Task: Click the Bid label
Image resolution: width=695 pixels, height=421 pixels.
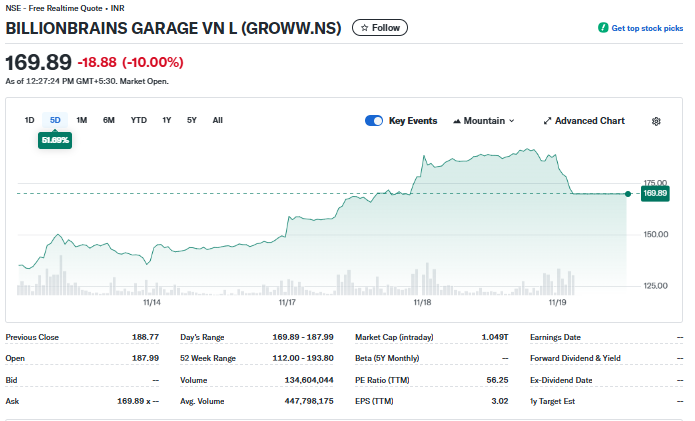Action: tap(11, 380)
